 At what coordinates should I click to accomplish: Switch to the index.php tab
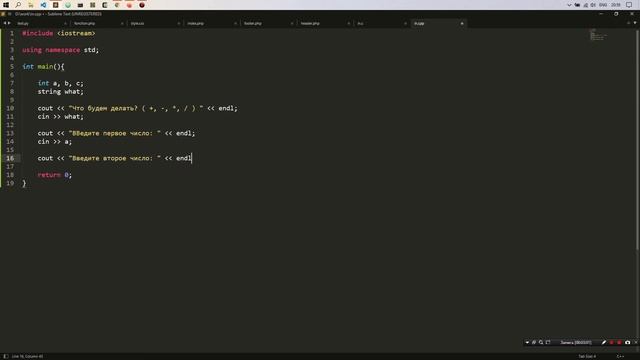[196, 23]
